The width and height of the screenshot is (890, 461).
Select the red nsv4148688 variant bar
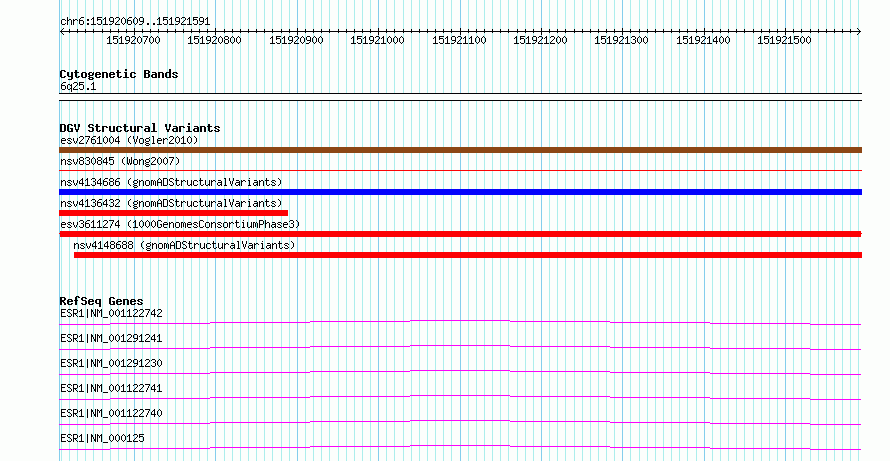(x=468, y=255)
